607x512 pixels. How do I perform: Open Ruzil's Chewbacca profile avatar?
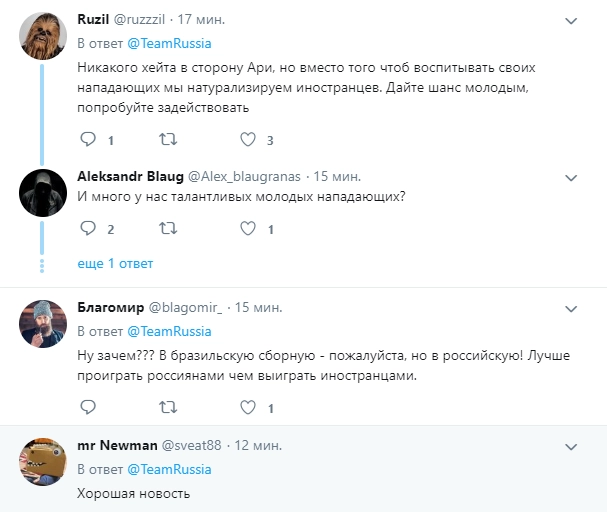[41, 35]
